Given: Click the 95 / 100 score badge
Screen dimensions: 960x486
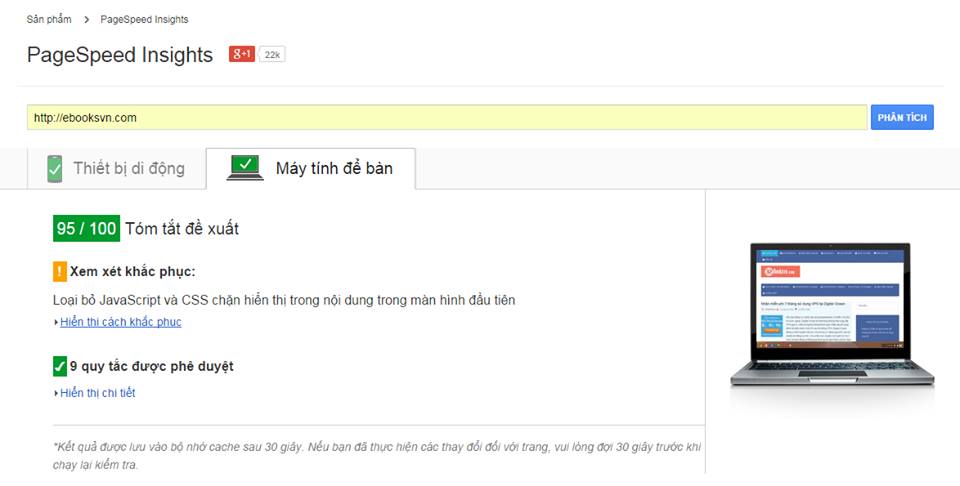Looking at the screenshot, I should 86,229.
